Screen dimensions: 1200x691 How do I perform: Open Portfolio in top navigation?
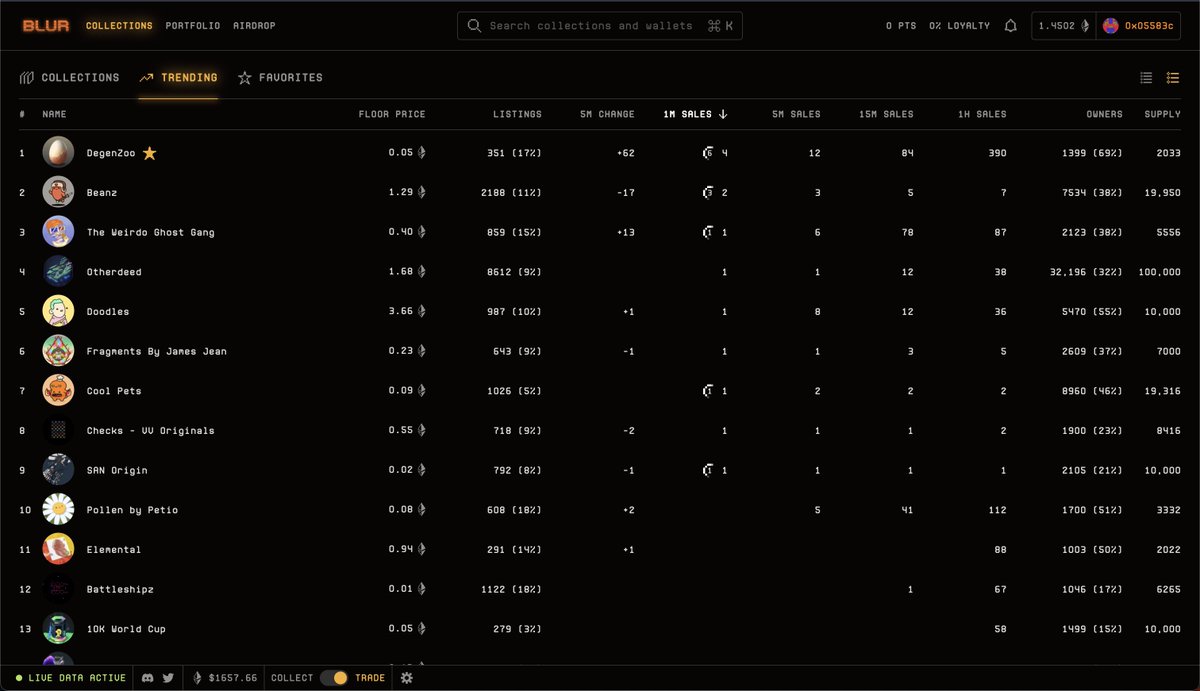[193, 26]
